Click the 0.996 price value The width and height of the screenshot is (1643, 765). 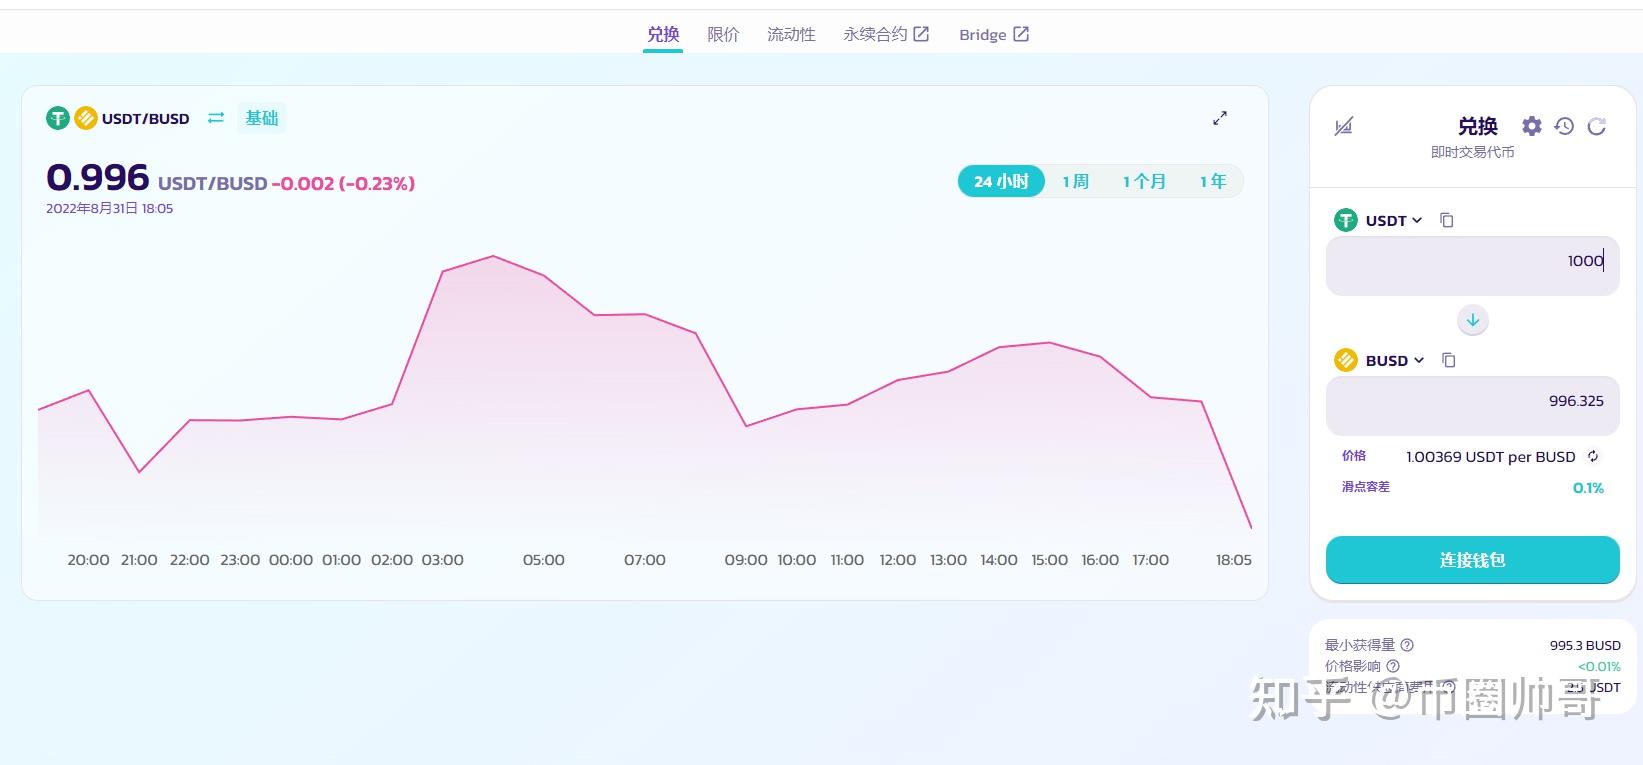pyautogui.click(x=98, y=177)
